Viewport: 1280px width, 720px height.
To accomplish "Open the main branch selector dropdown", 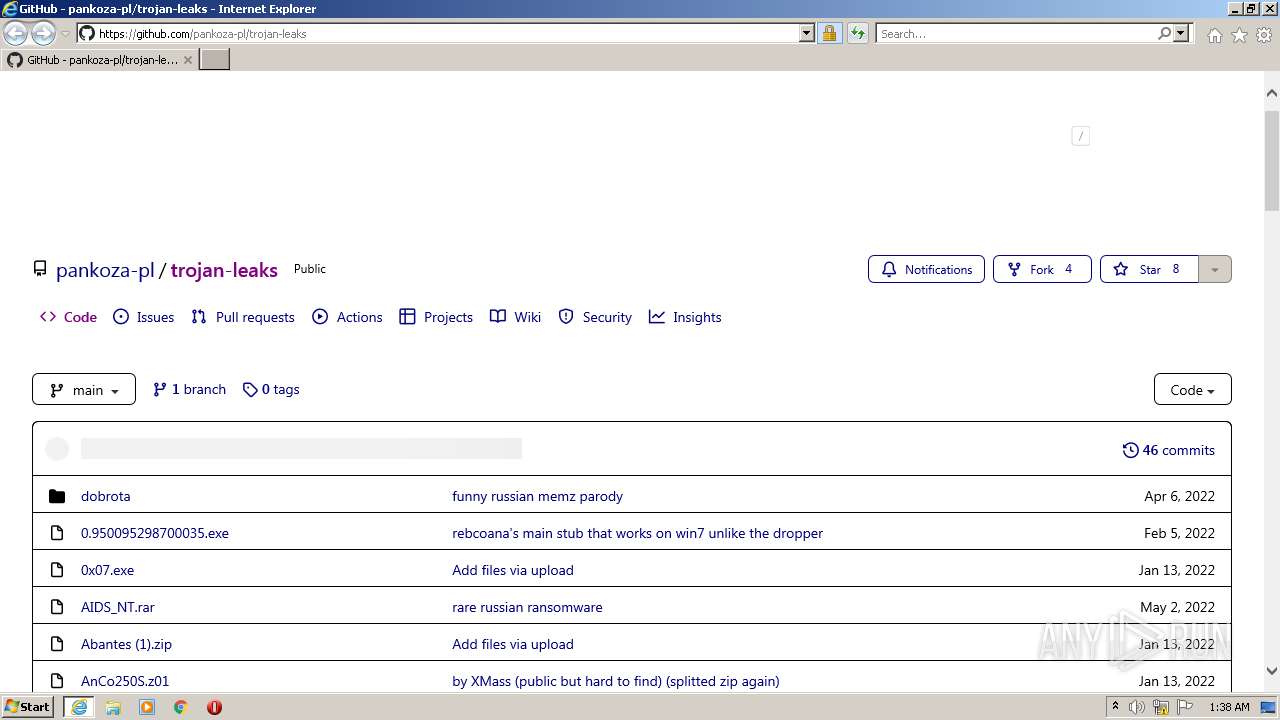I will tap(84, 389).
